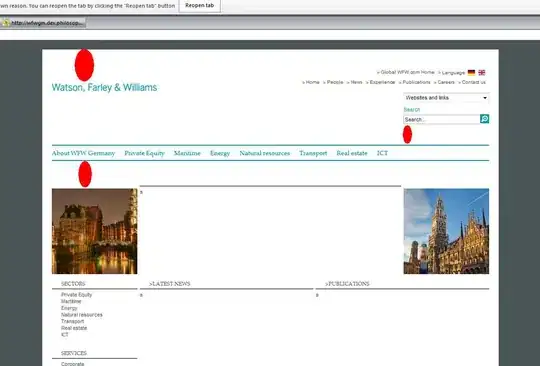Open the Websites and links dropdown

[446, 98]
